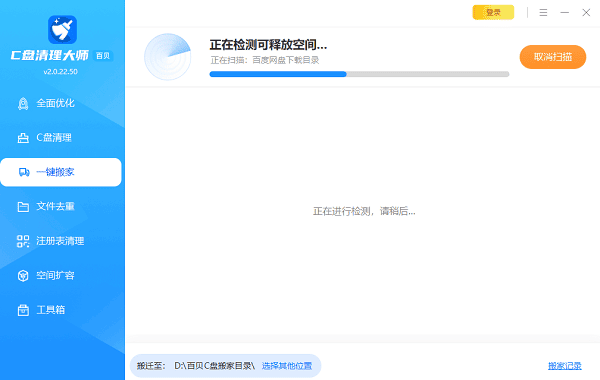Viewport: 600px width, 380px height.
Task: Click the 百贝 brand badge
Action: click(103, 56)
